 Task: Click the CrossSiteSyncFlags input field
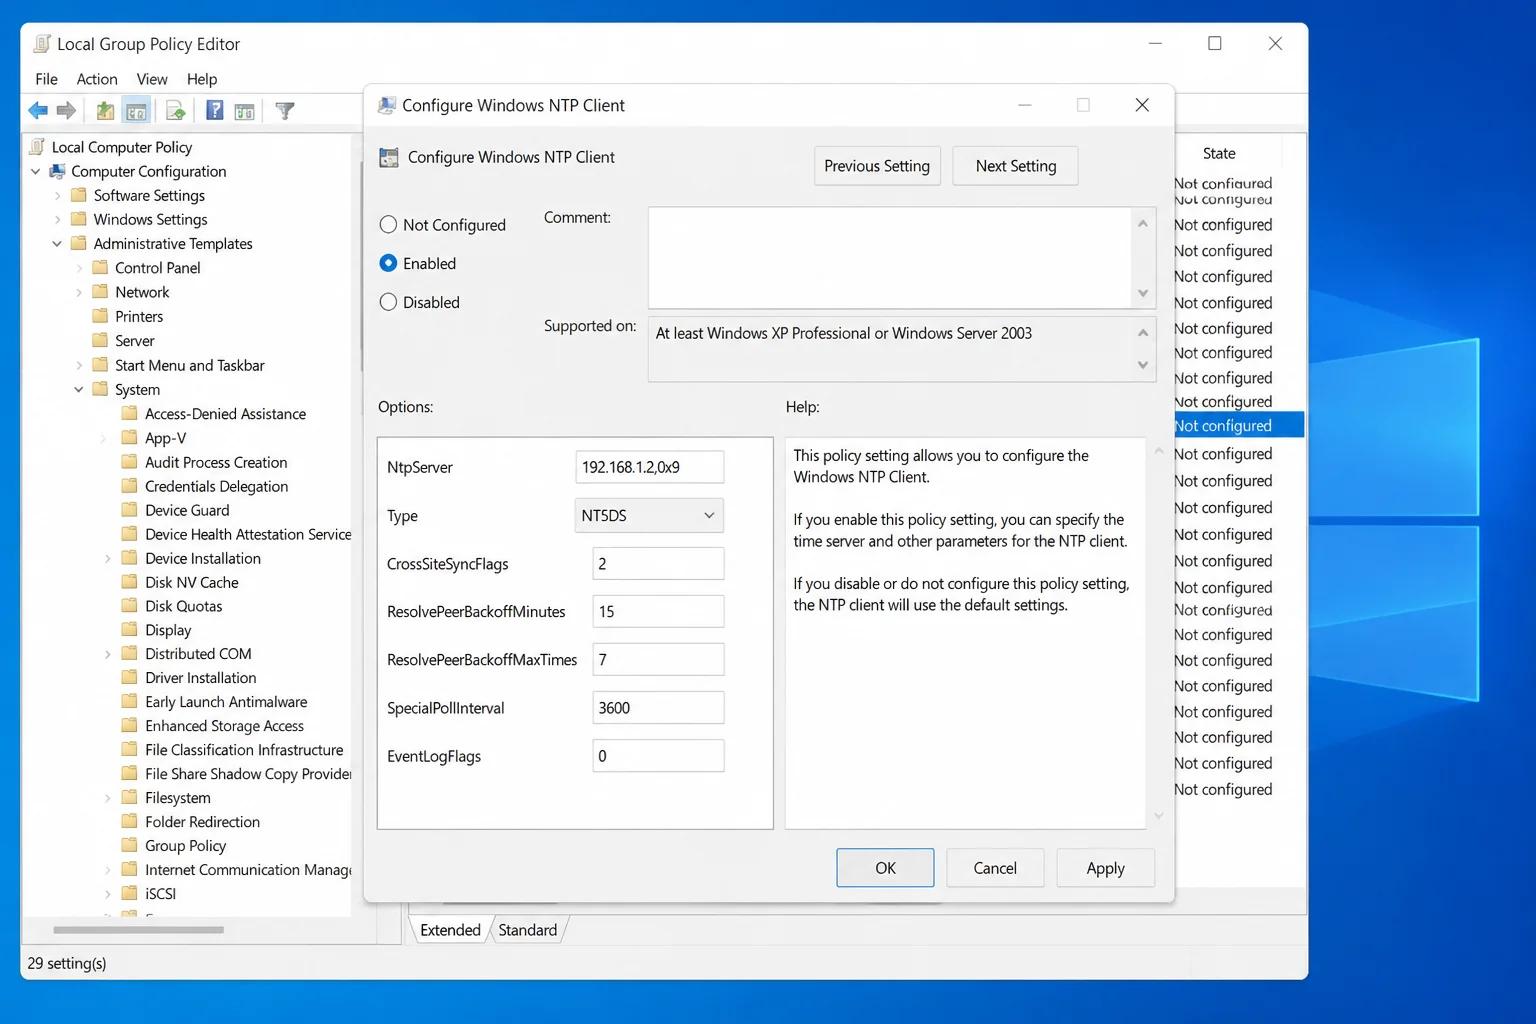[x=658, y=564]
